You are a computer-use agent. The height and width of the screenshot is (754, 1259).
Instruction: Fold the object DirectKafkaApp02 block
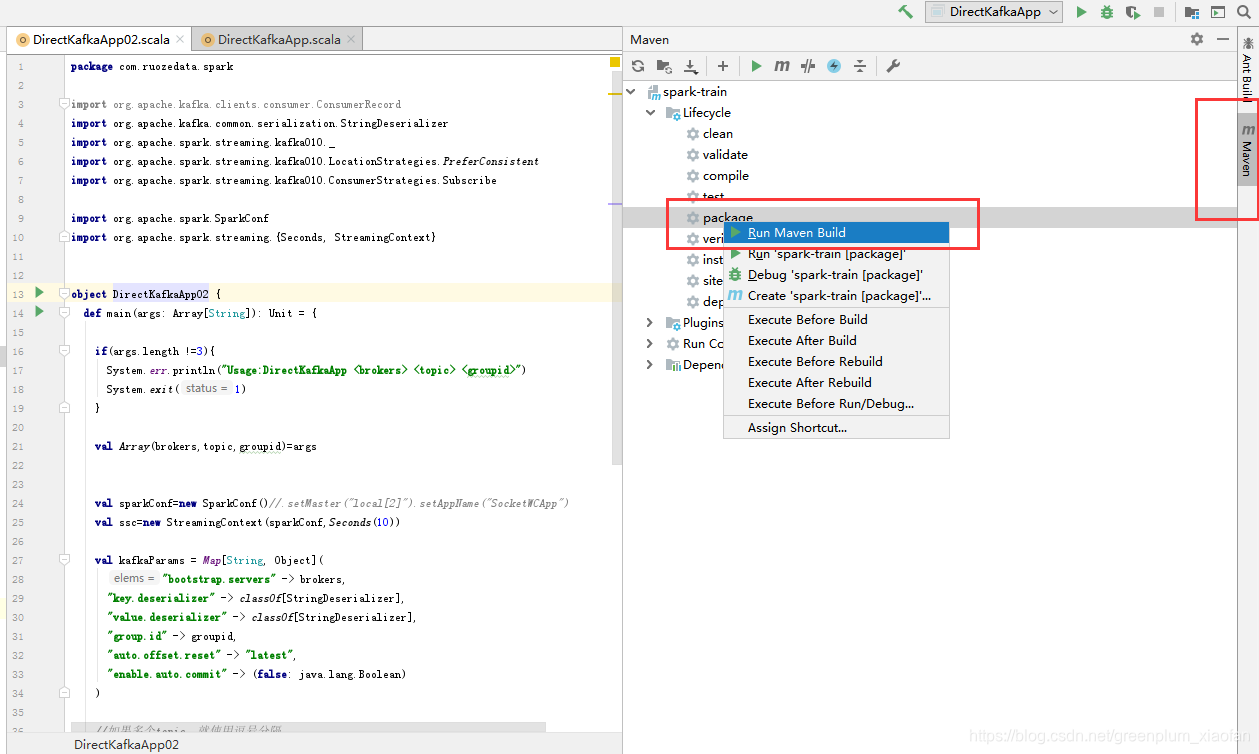64,294
